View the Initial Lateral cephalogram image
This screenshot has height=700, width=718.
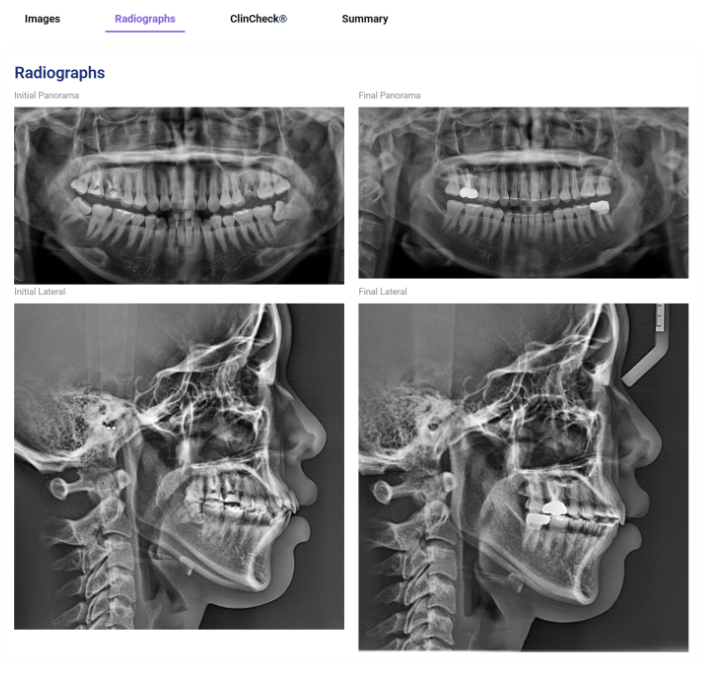click(x=179, y=466)
